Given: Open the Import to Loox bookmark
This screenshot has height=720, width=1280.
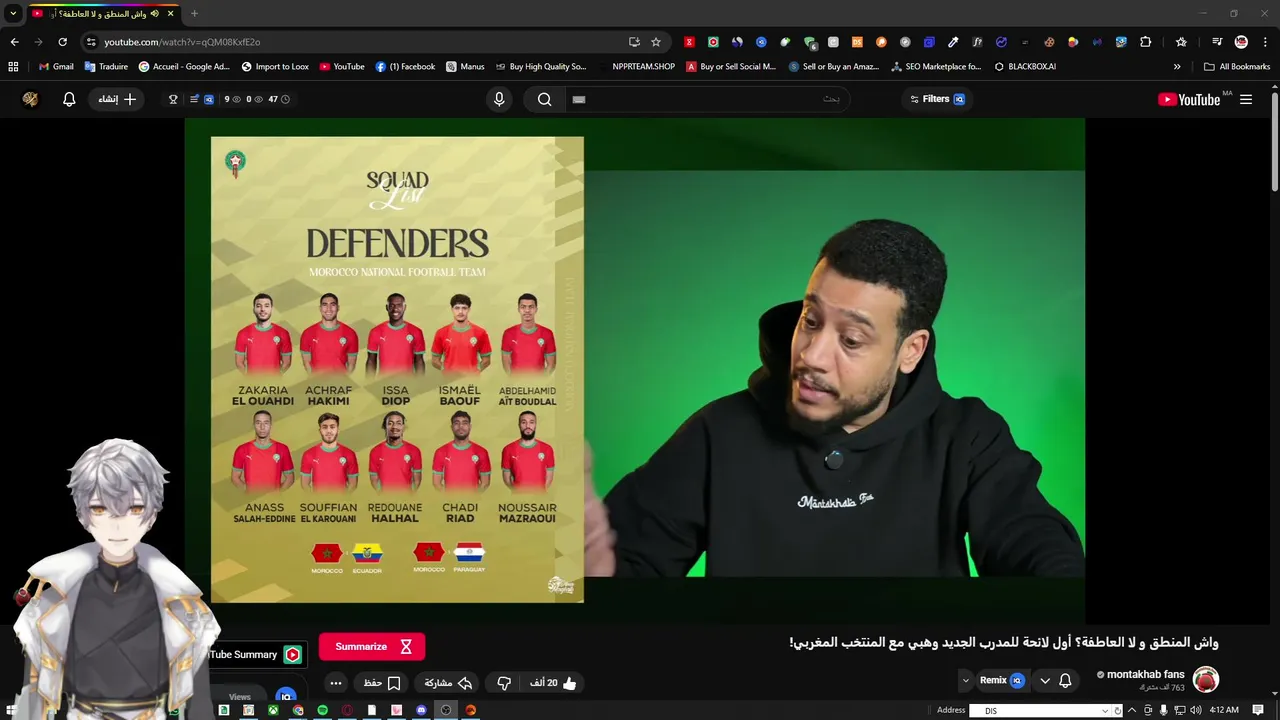Looking at the screenshot, I should point(275,67).
